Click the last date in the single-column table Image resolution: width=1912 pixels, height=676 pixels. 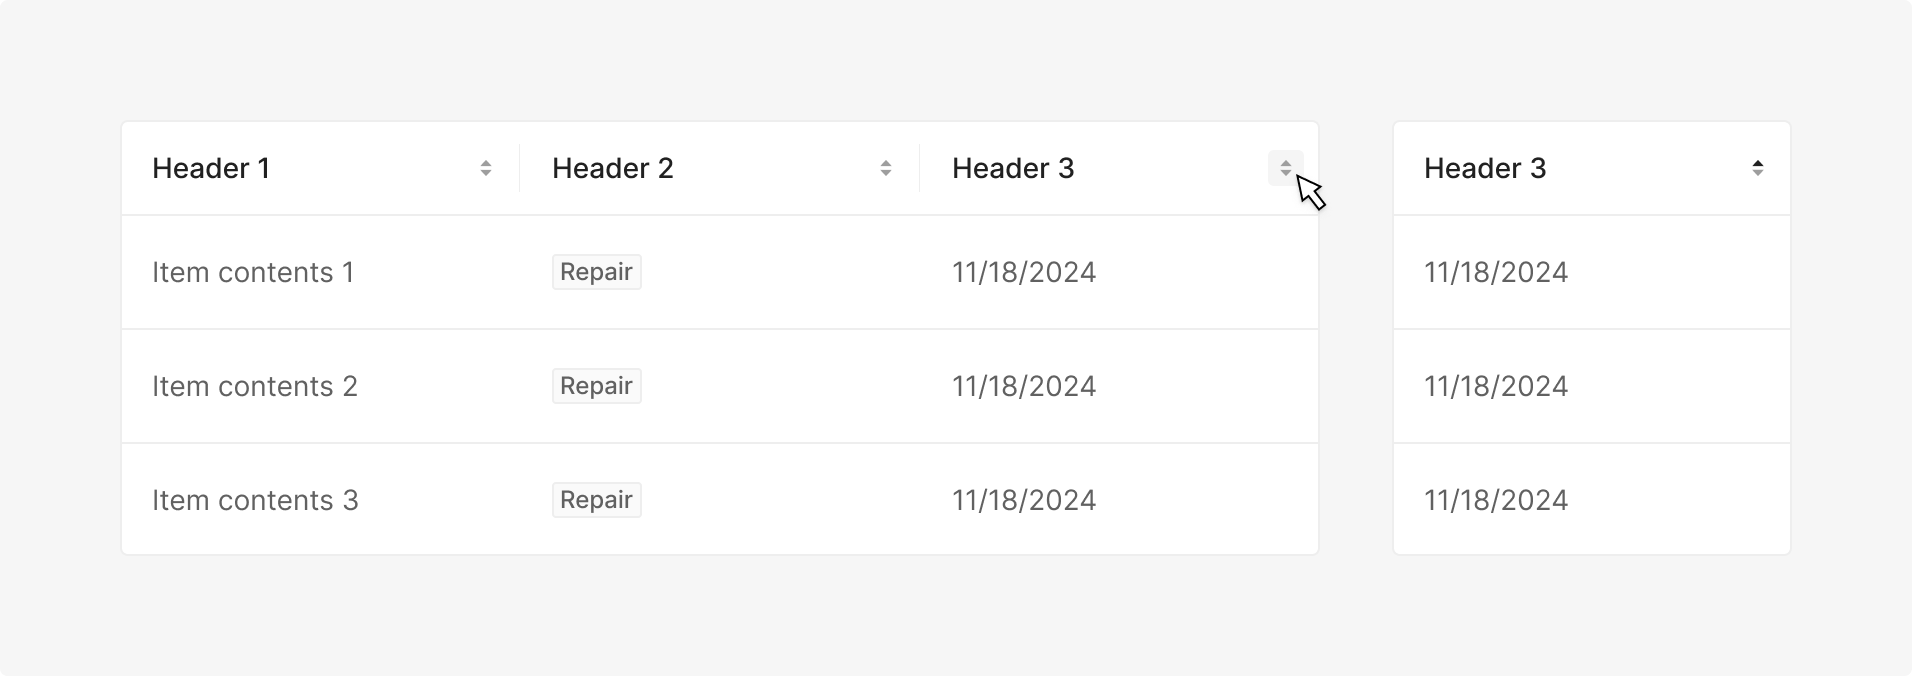coord(1496,500)
